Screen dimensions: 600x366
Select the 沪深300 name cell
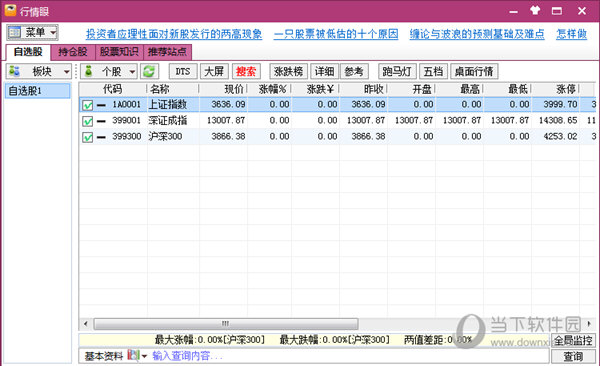tap(165, 137)
